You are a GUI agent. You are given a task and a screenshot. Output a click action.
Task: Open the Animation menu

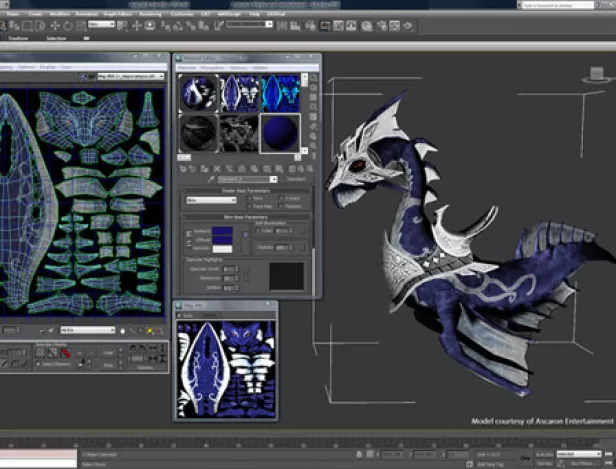click(x=87, y=14)
